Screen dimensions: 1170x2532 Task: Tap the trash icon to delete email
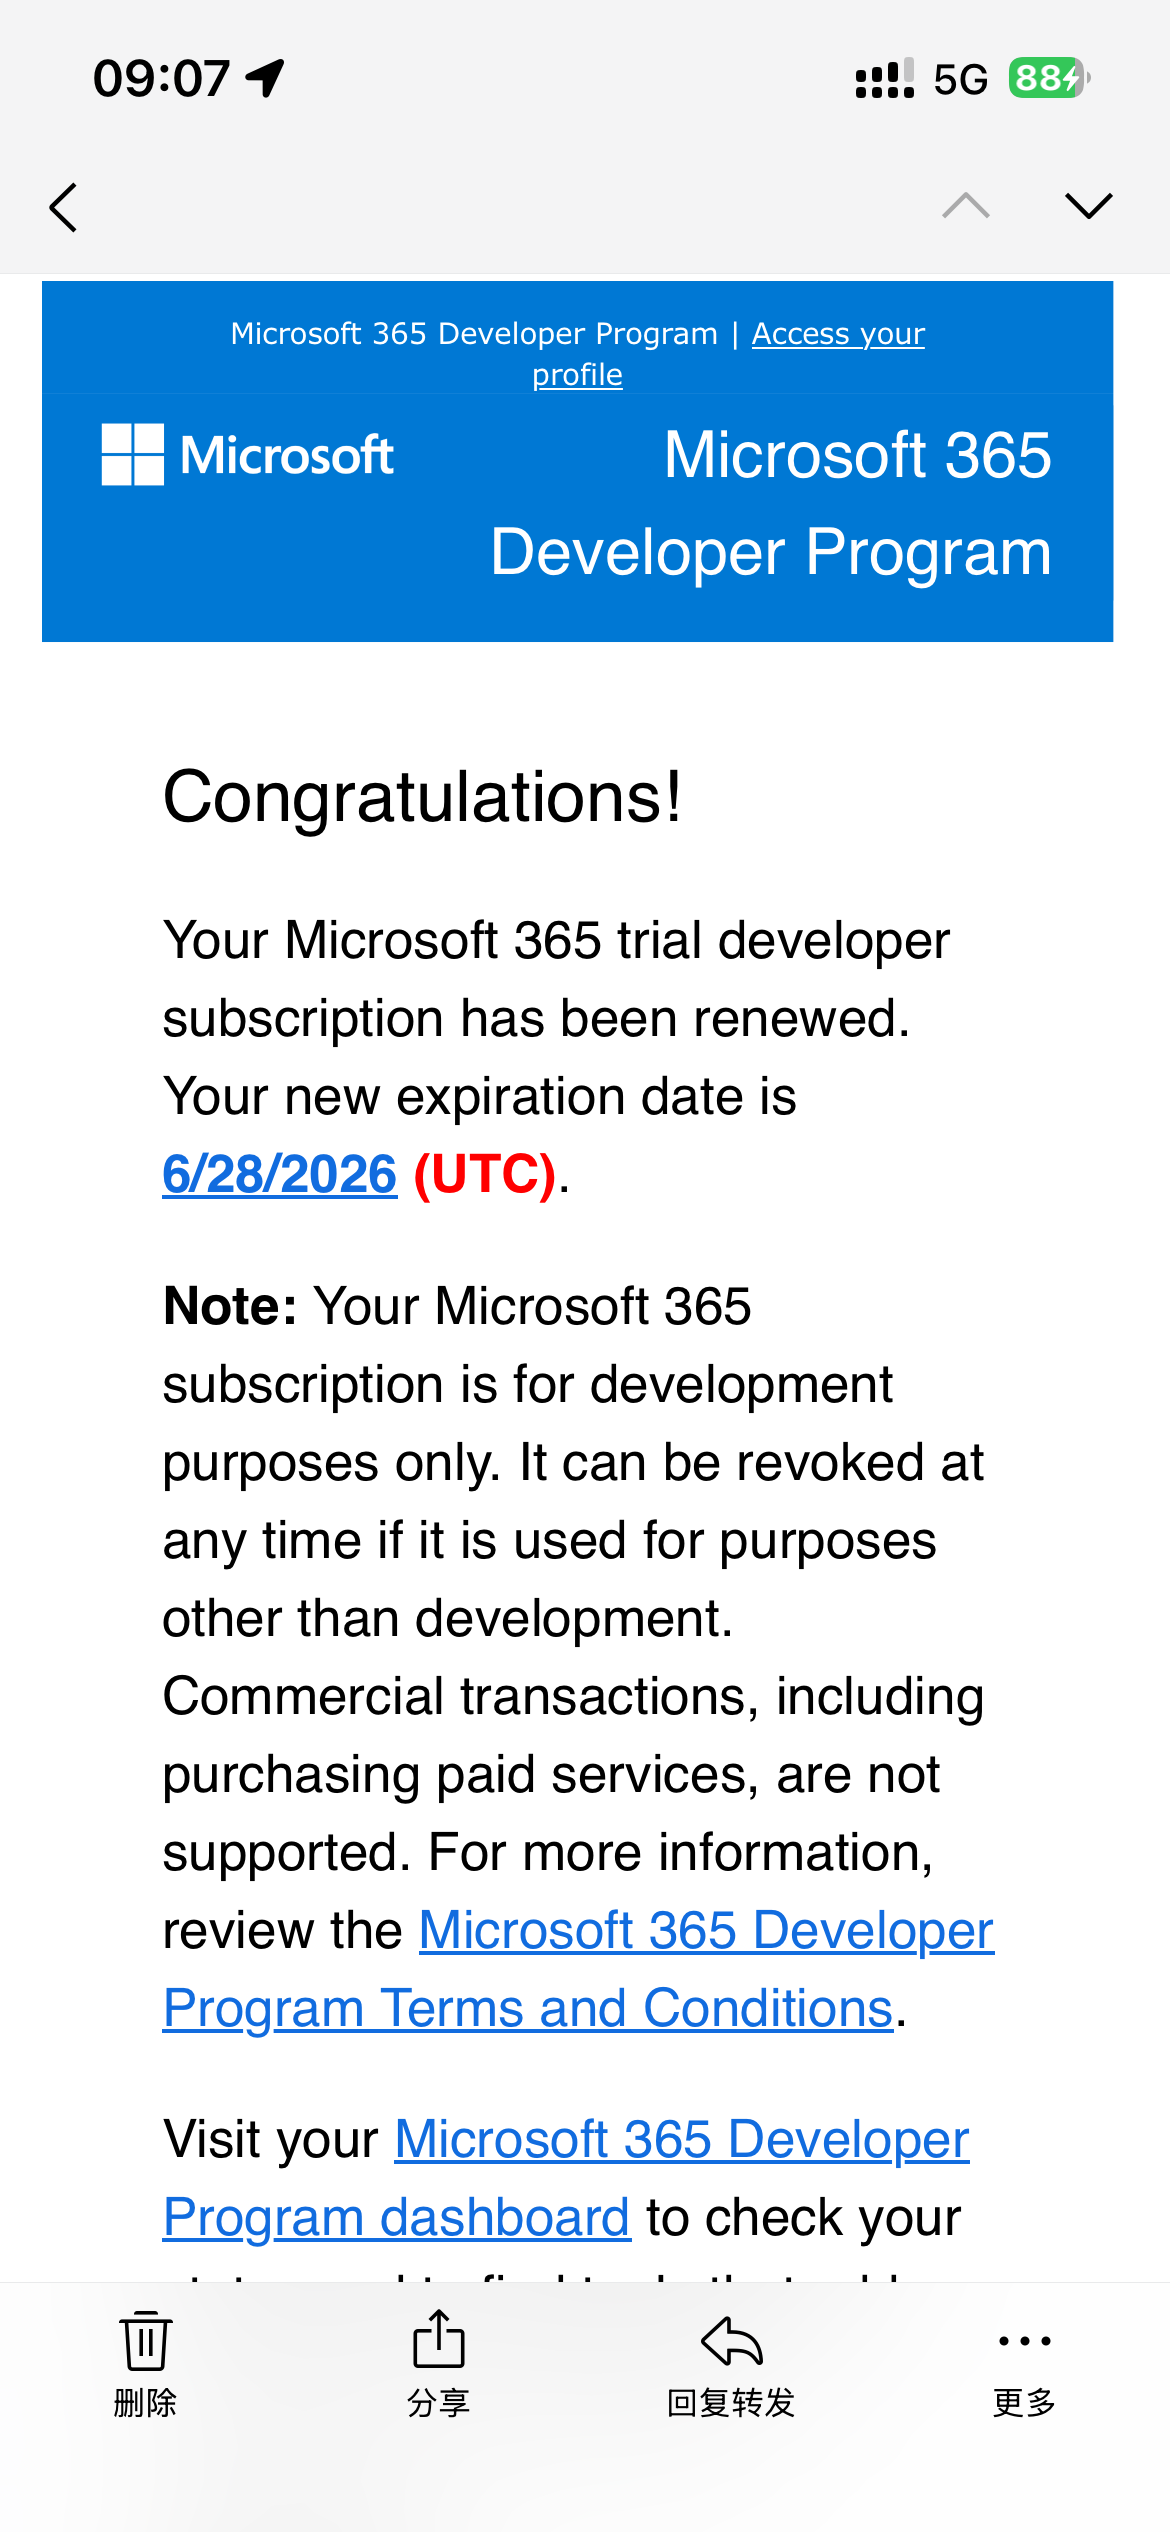[146, 2343]
